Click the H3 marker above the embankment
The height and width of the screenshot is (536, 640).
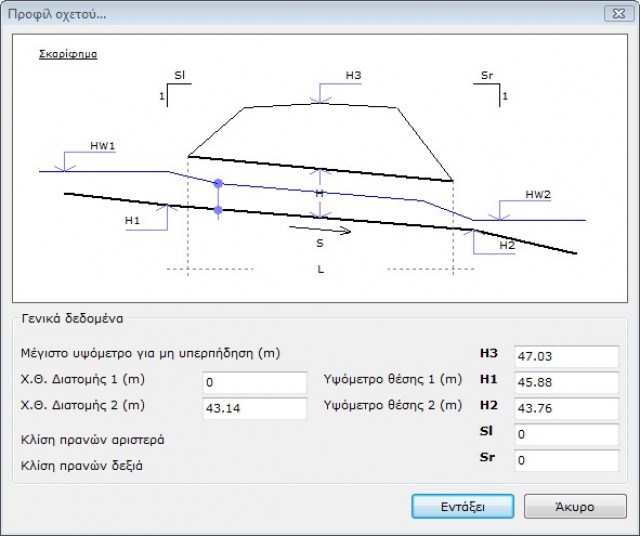coord(353,76)
